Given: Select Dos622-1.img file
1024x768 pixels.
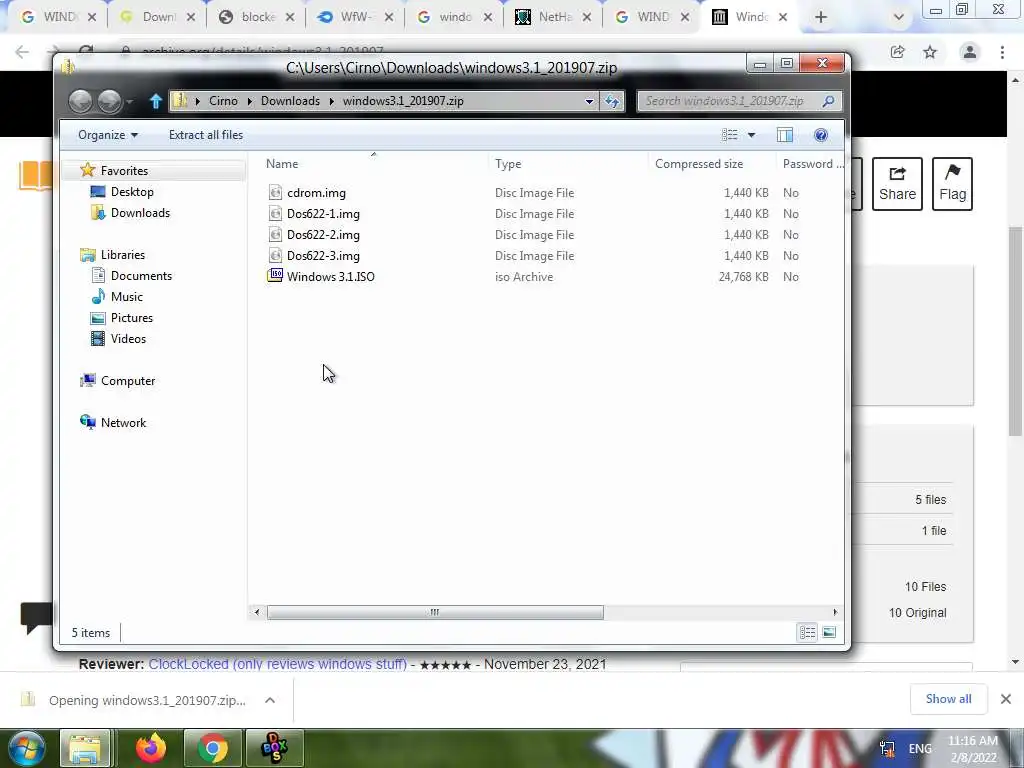Looking at the screenshot, I should point(323,214).
